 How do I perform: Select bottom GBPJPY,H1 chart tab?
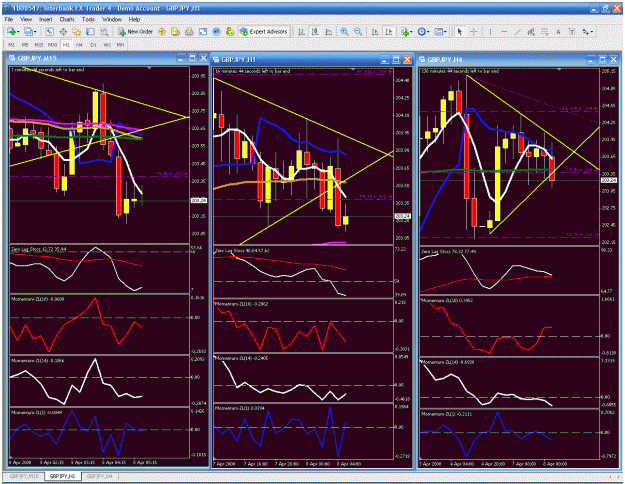[x=63, y=476]
